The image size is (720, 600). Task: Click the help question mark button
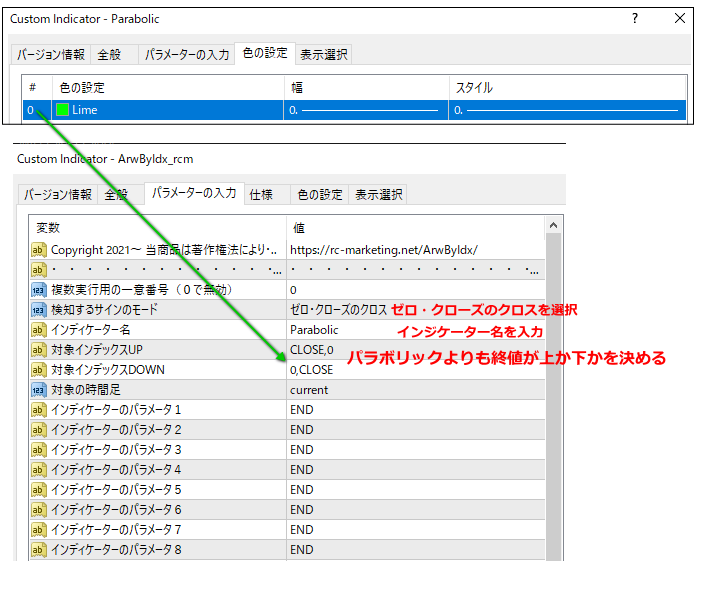(635, 19)
